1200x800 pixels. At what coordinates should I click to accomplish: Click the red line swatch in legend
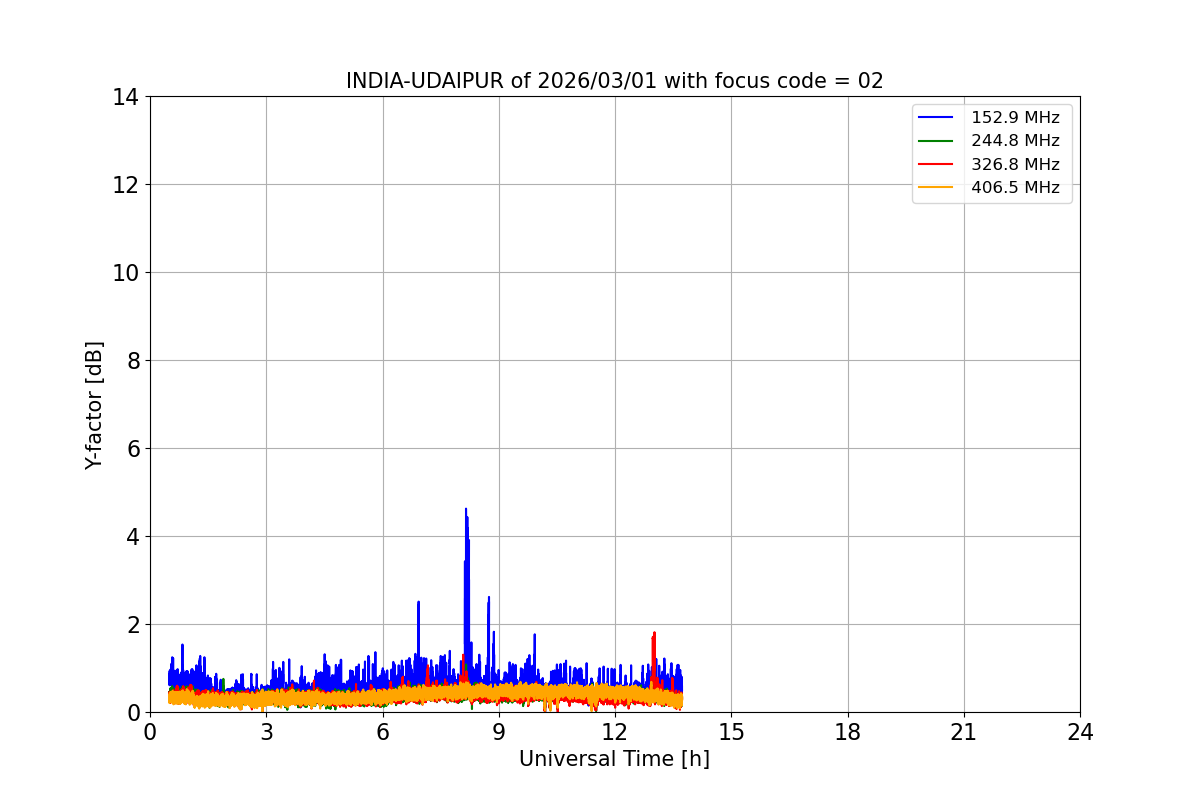pyautogui.click(x=936, y=164)
